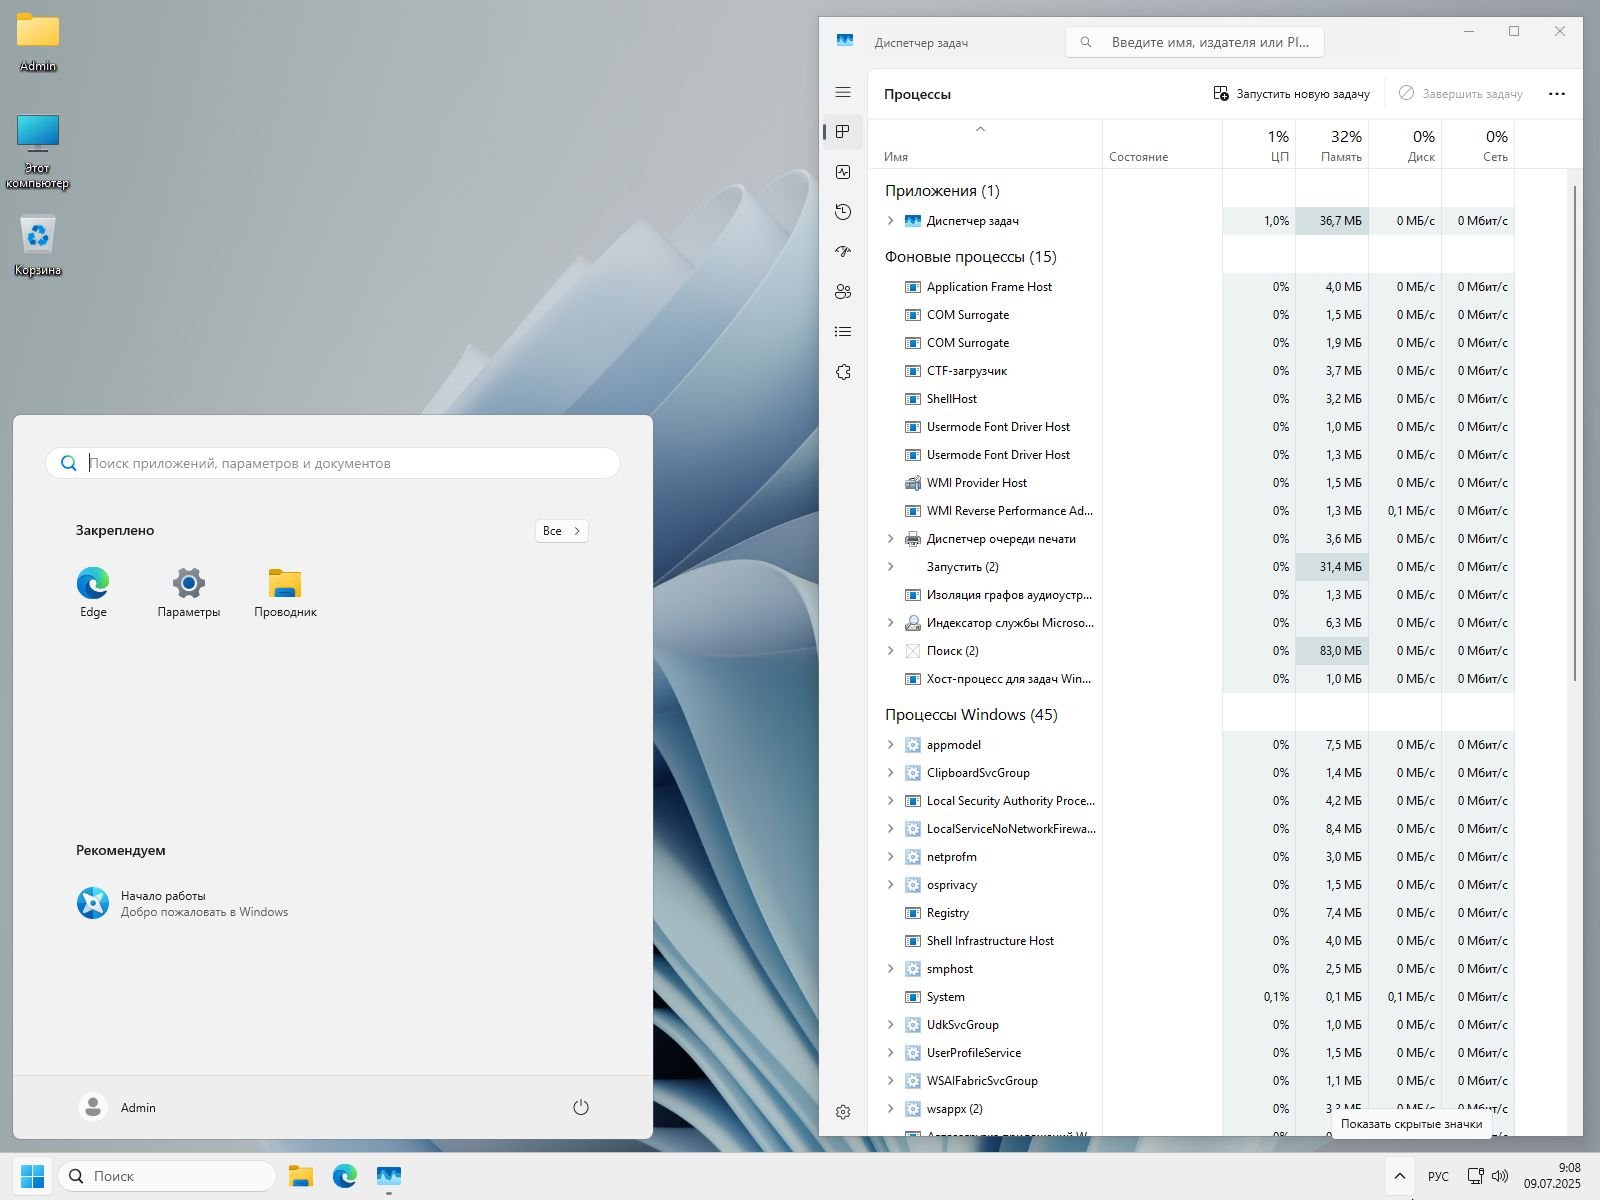Select the Processes sidebar icon
The width and height of the screenshot is (1600, 1200).
(843, 132)
